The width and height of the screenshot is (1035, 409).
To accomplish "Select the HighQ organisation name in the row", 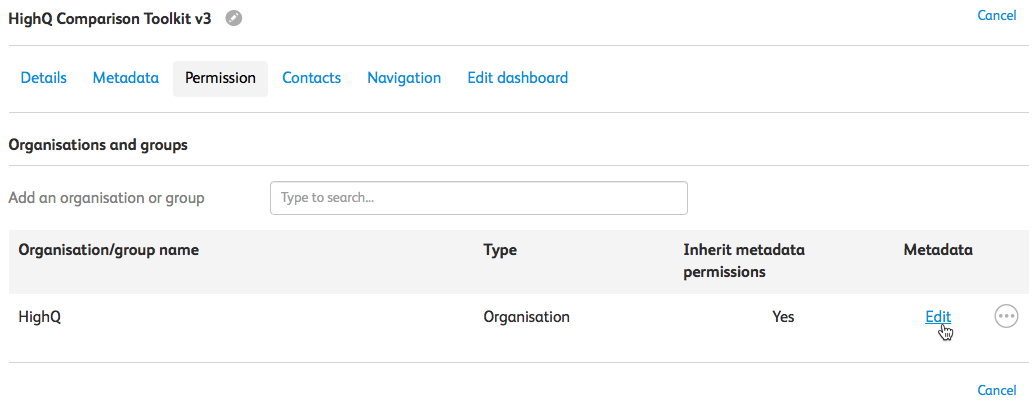I will (40, 317).
